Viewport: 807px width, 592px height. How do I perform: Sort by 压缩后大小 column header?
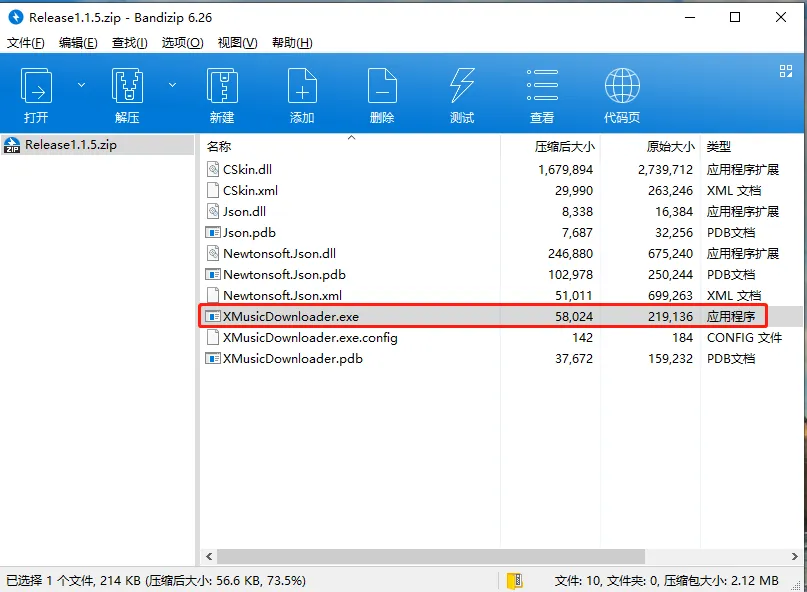(x=564, y=147)
